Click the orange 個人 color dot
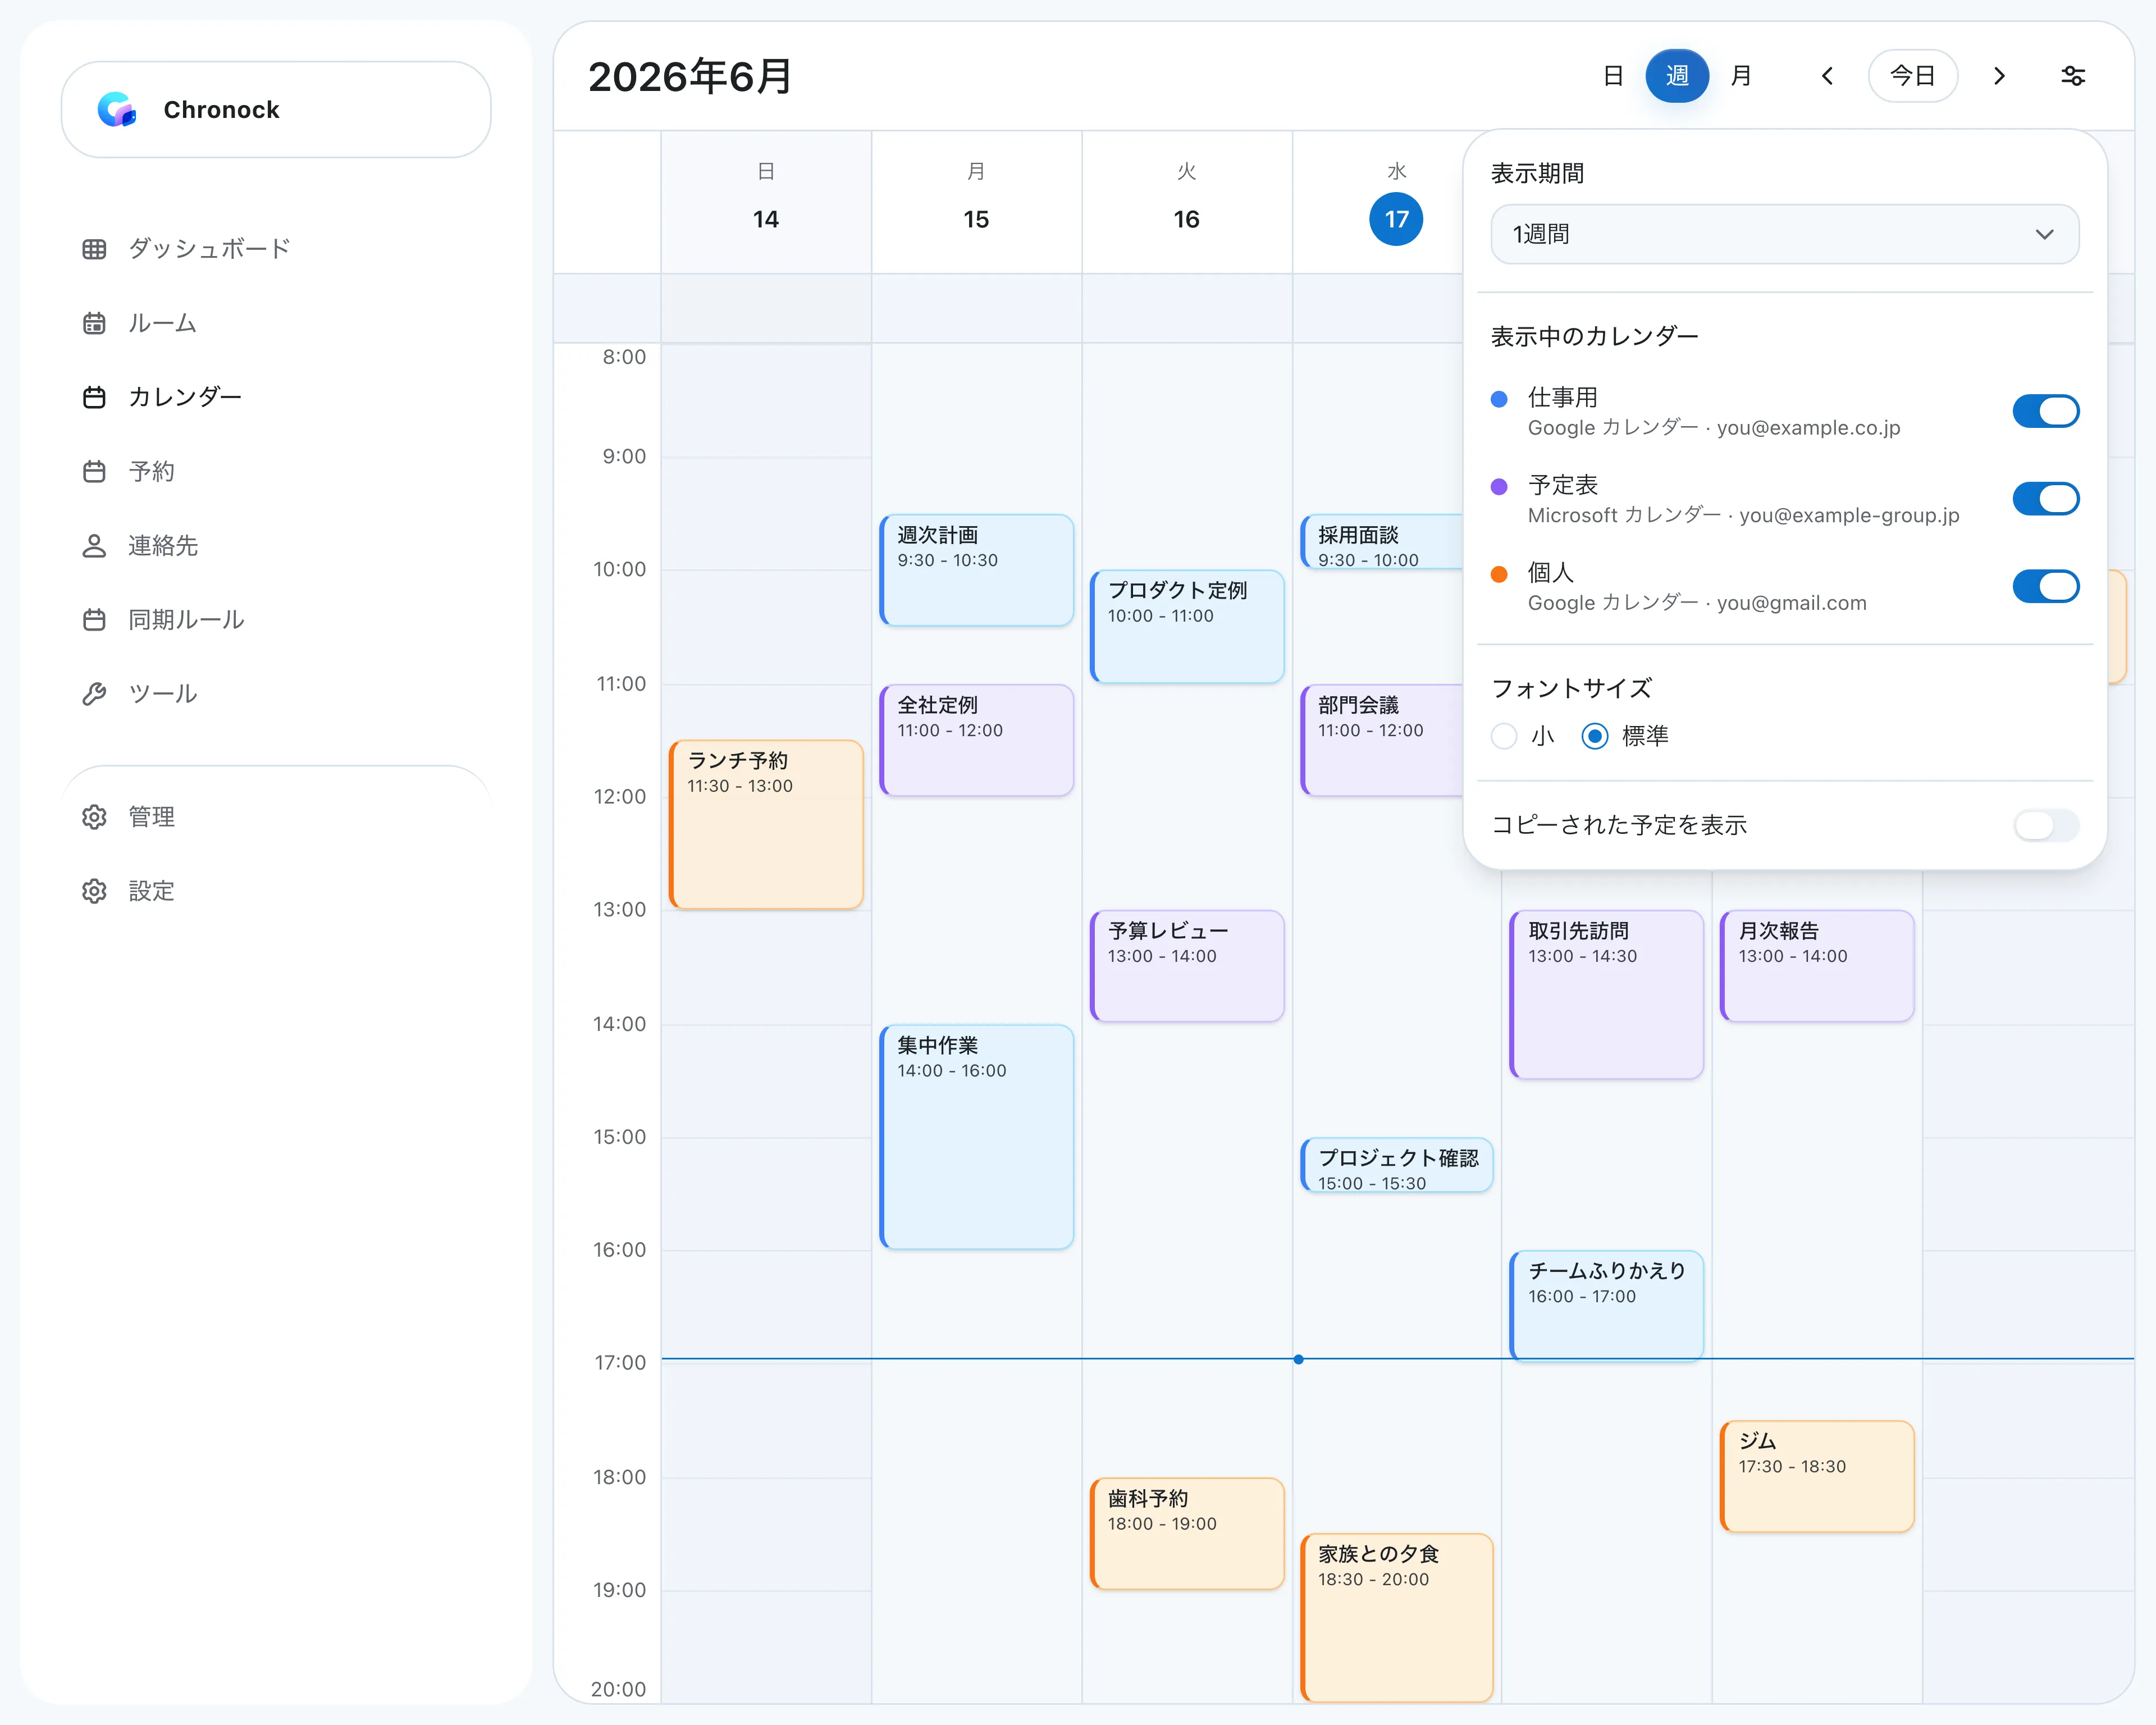This screenshot has width=2156, height=1725. [1499, 574]
